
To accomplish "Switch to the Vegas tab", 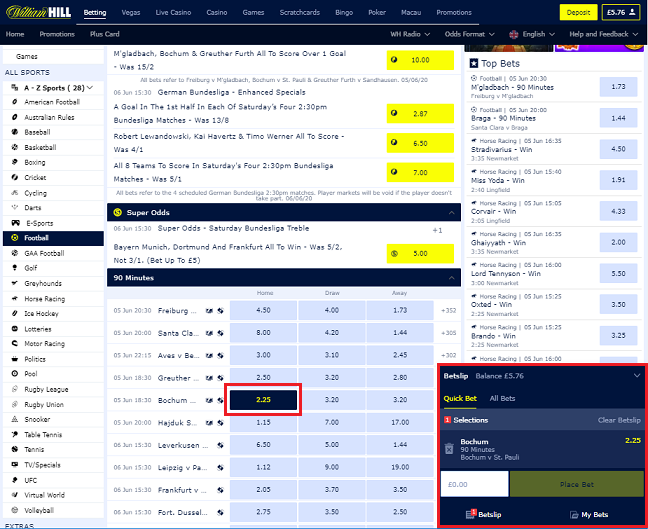I will click(131, 12).
